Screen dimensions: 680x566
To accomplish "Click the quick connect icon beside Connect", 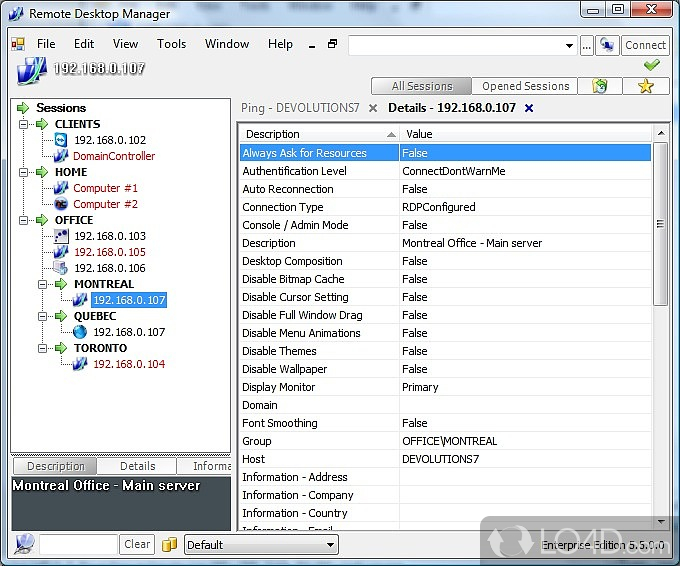I will 607,45.
